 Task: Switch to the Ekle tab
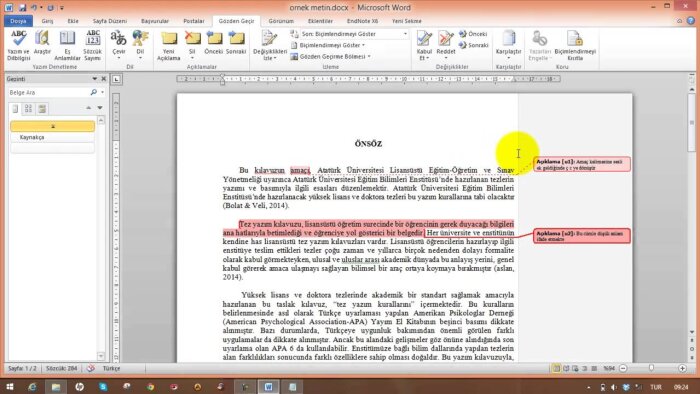tap(73, 21)
